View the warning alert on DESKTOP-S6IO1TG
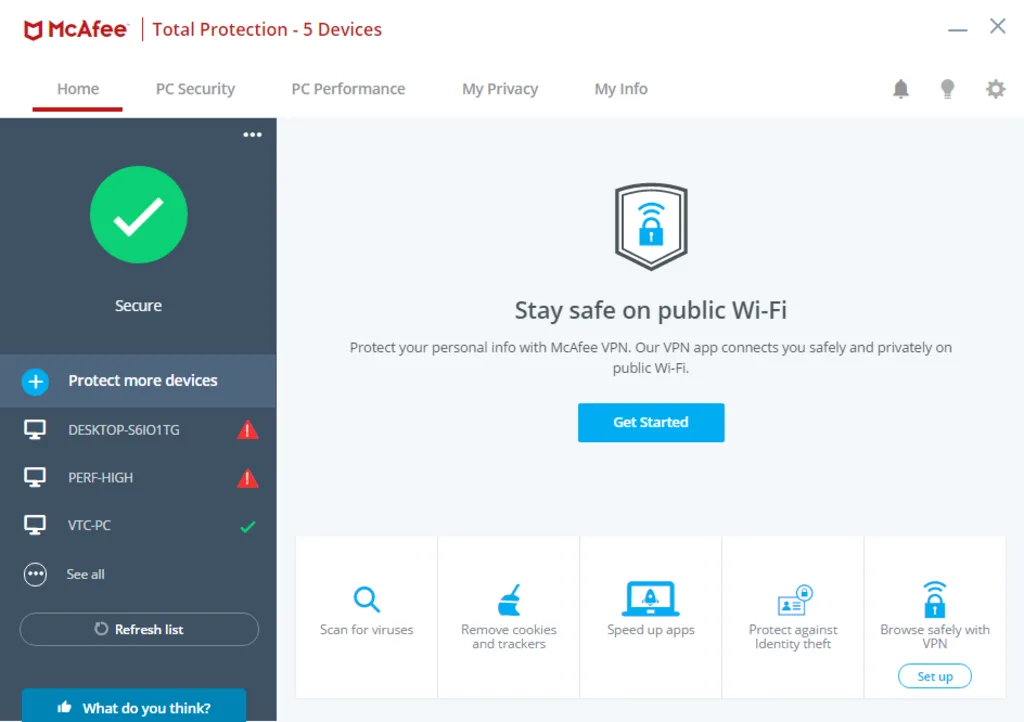The image size is (1024, 722). pos(247,429)
